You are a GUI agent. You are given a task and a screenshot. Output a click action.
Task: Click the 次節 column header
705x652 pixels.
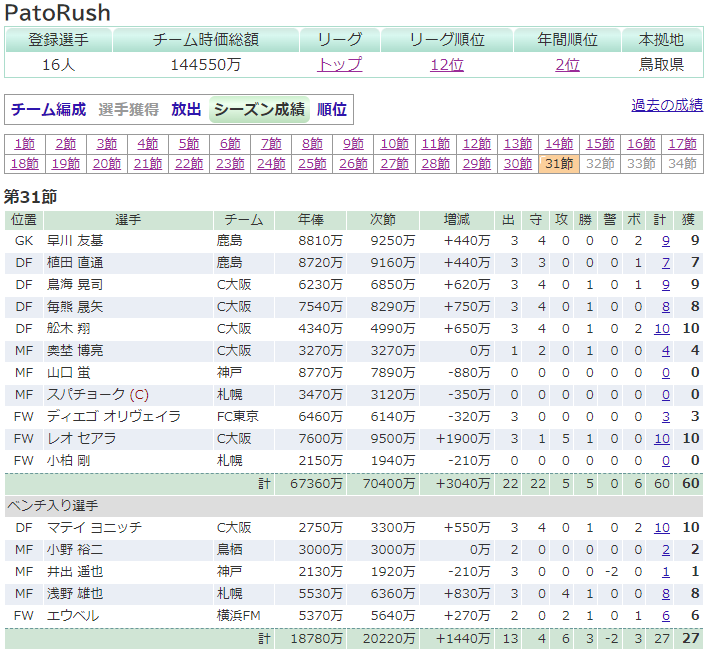coord(383,220)
